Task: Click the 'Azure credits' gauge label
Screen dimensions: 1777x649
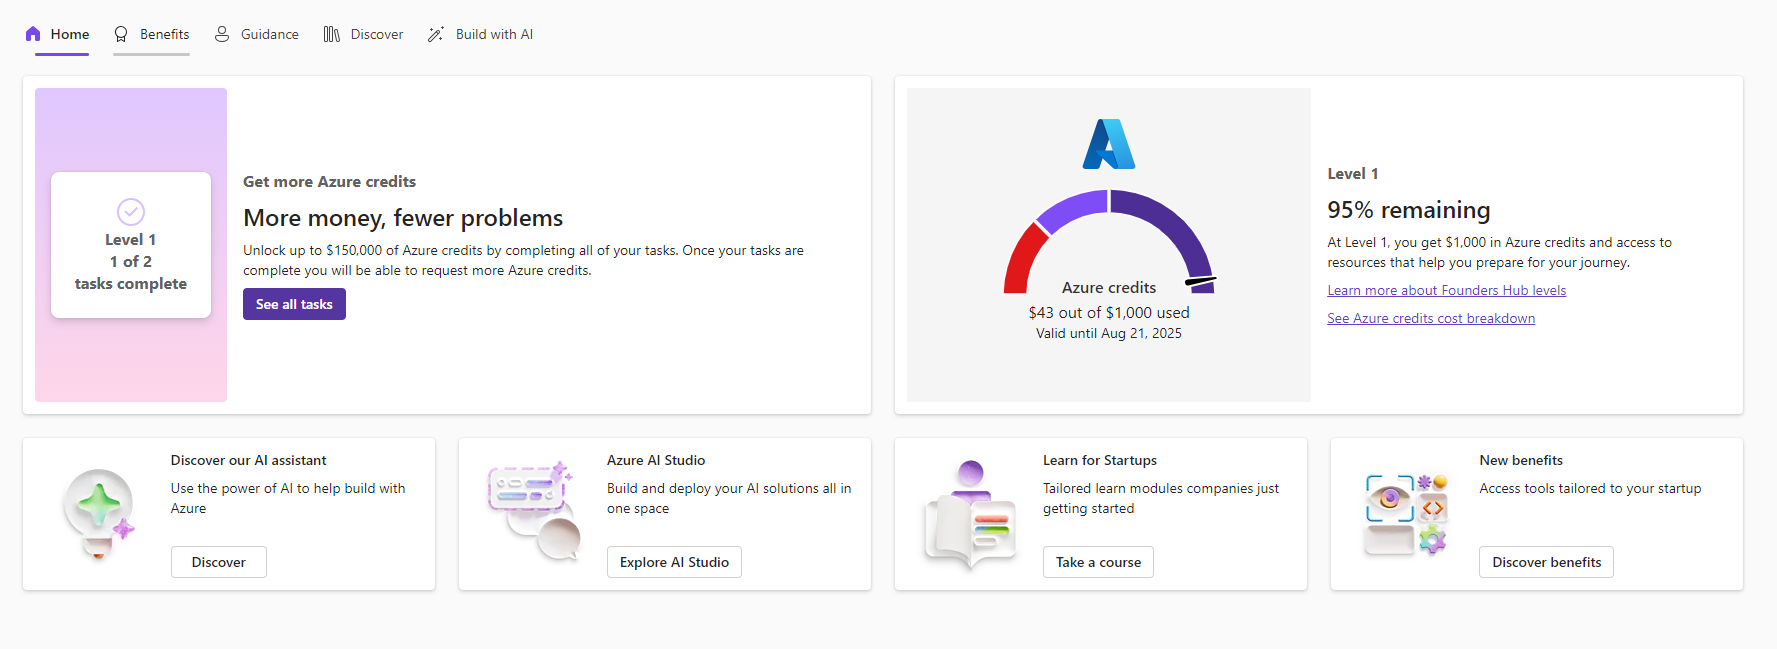Action: click(x=1109, y=288)
